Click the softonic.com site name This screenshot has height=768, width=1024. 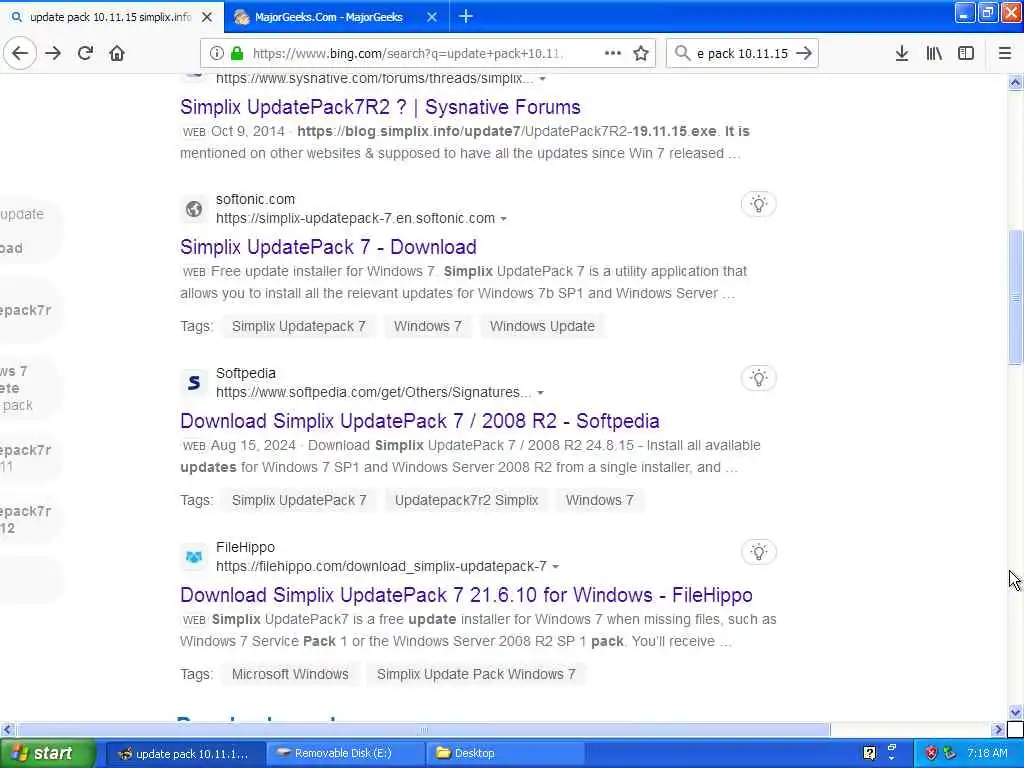(255, 199)
